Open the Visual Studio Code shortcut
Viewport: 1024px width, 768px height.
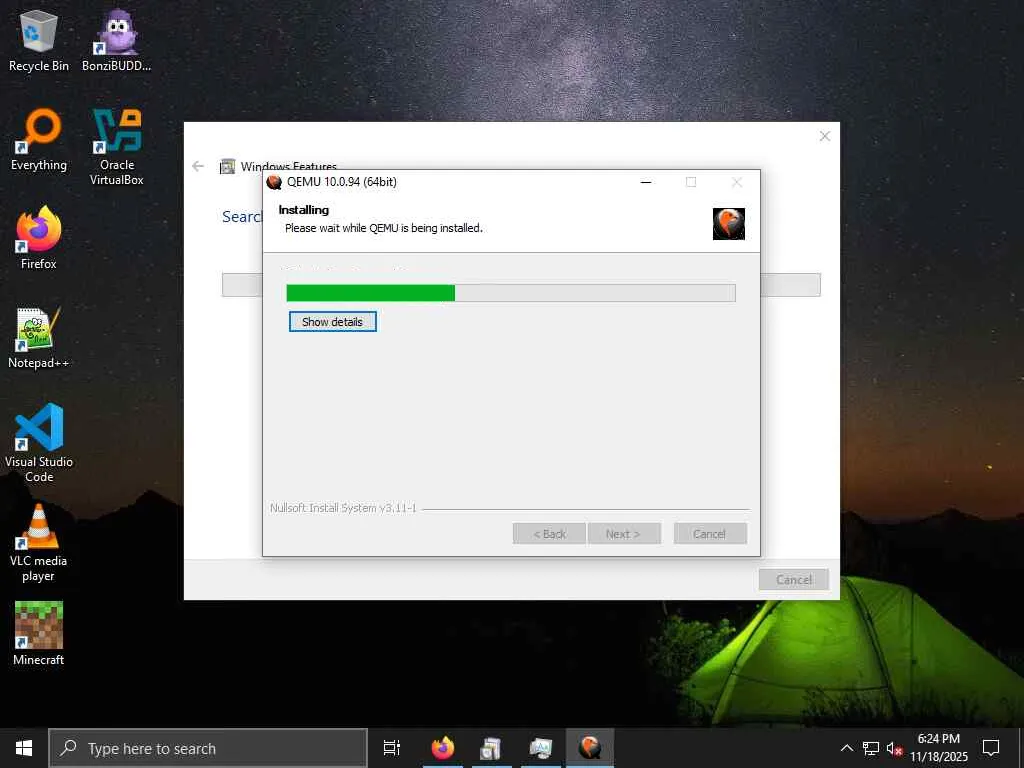coord(39,443)
